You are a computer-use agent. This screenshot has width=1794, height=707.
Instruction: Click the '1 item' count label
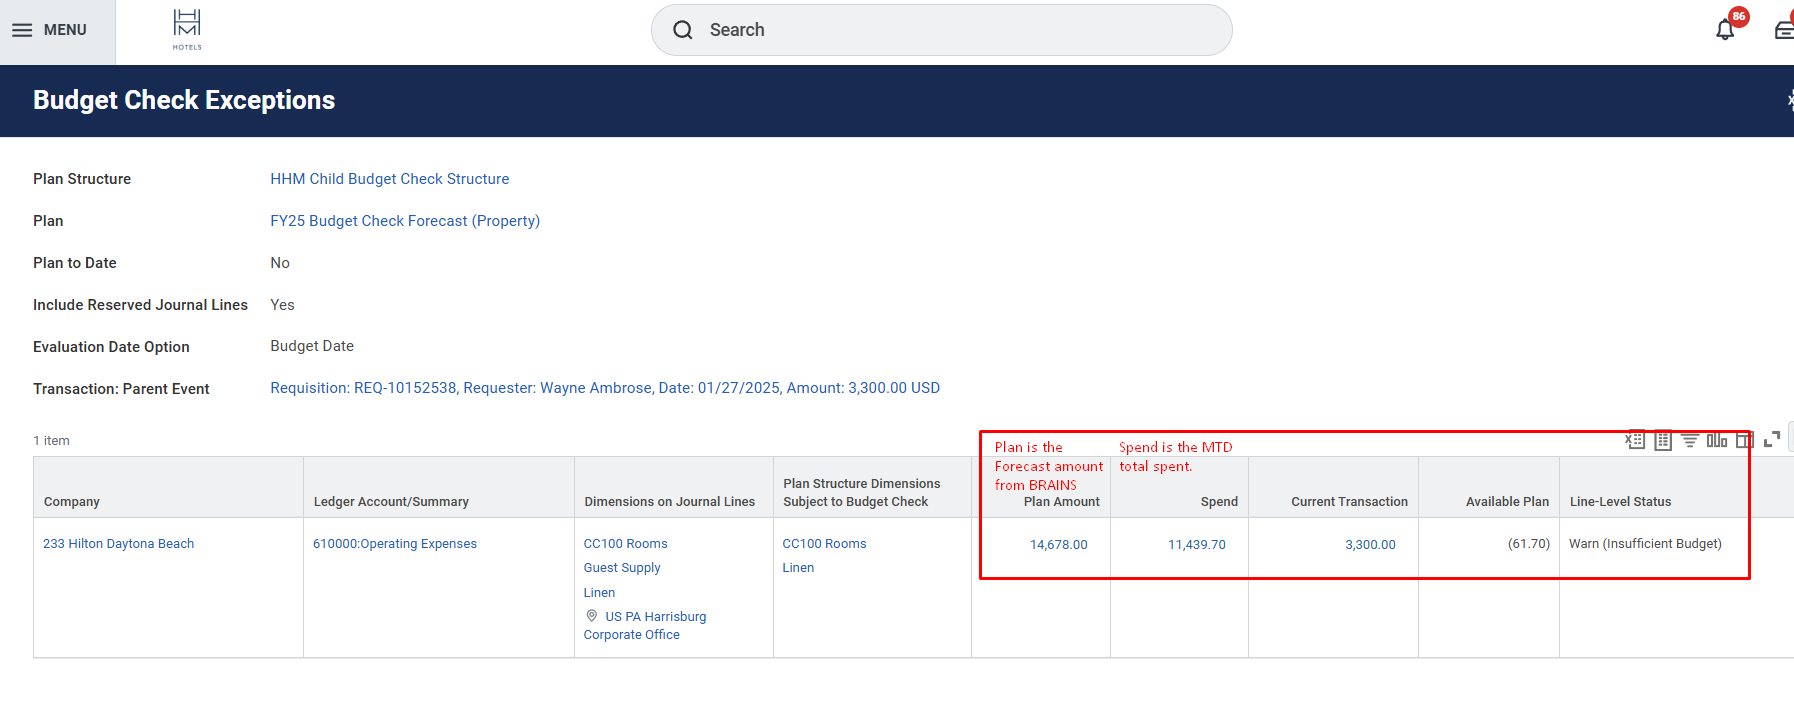point(51,441)
